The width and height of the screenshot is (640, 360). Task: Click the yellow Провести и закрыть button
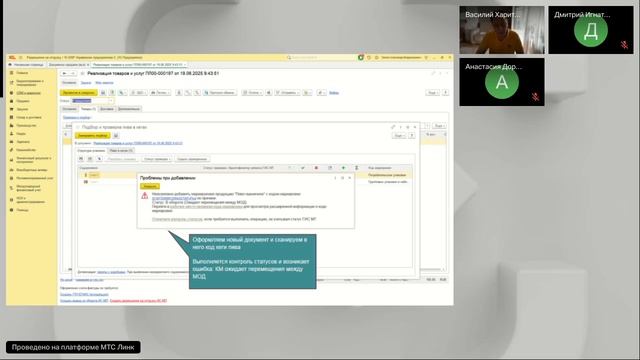[x=79, y=93]
